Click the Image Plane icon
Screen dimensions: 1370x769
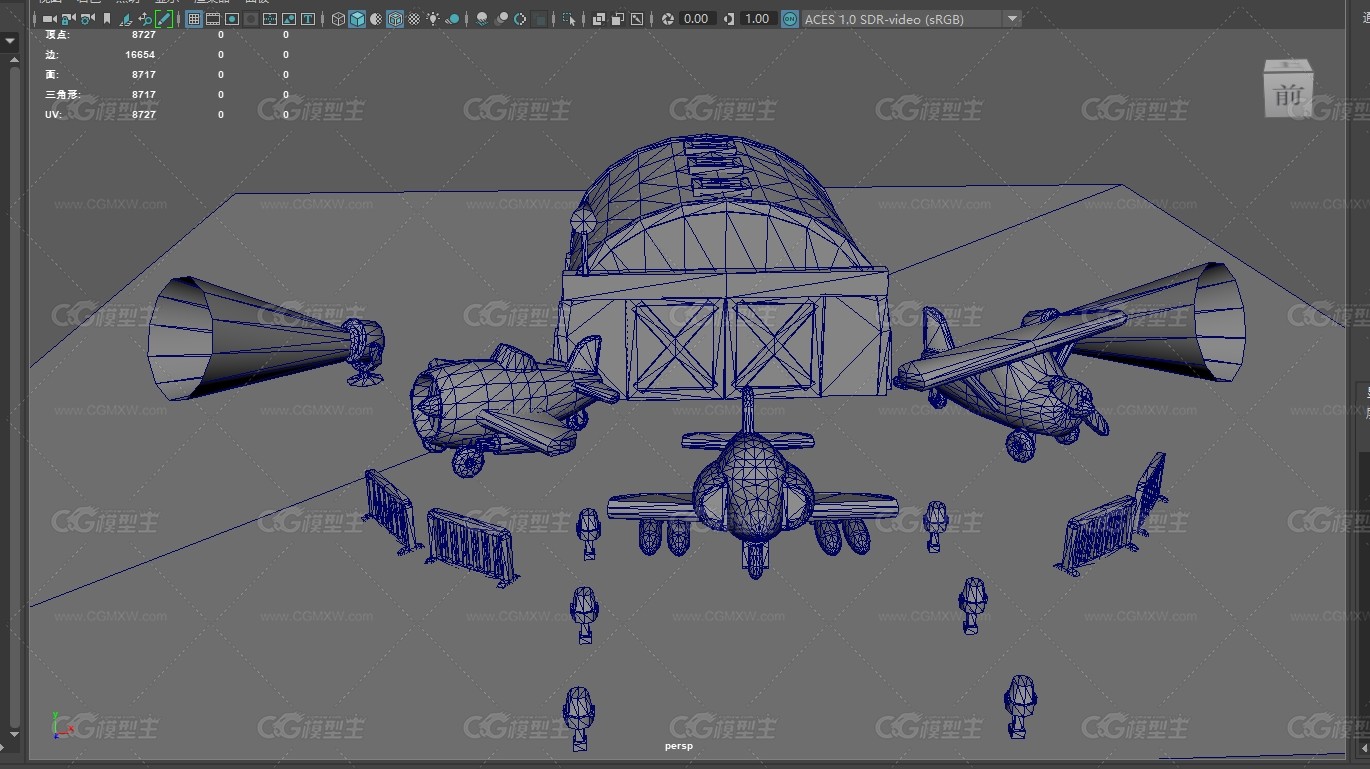pos(126,19)
